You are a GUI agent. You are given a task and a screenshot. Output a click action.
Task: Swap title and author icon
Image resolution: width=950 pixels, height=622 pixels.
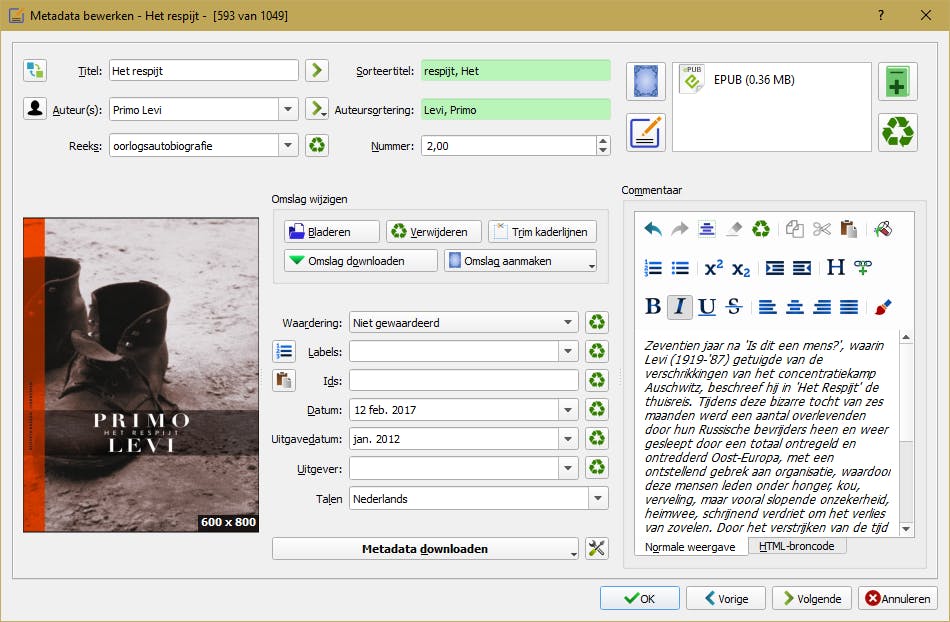point(35,70)
